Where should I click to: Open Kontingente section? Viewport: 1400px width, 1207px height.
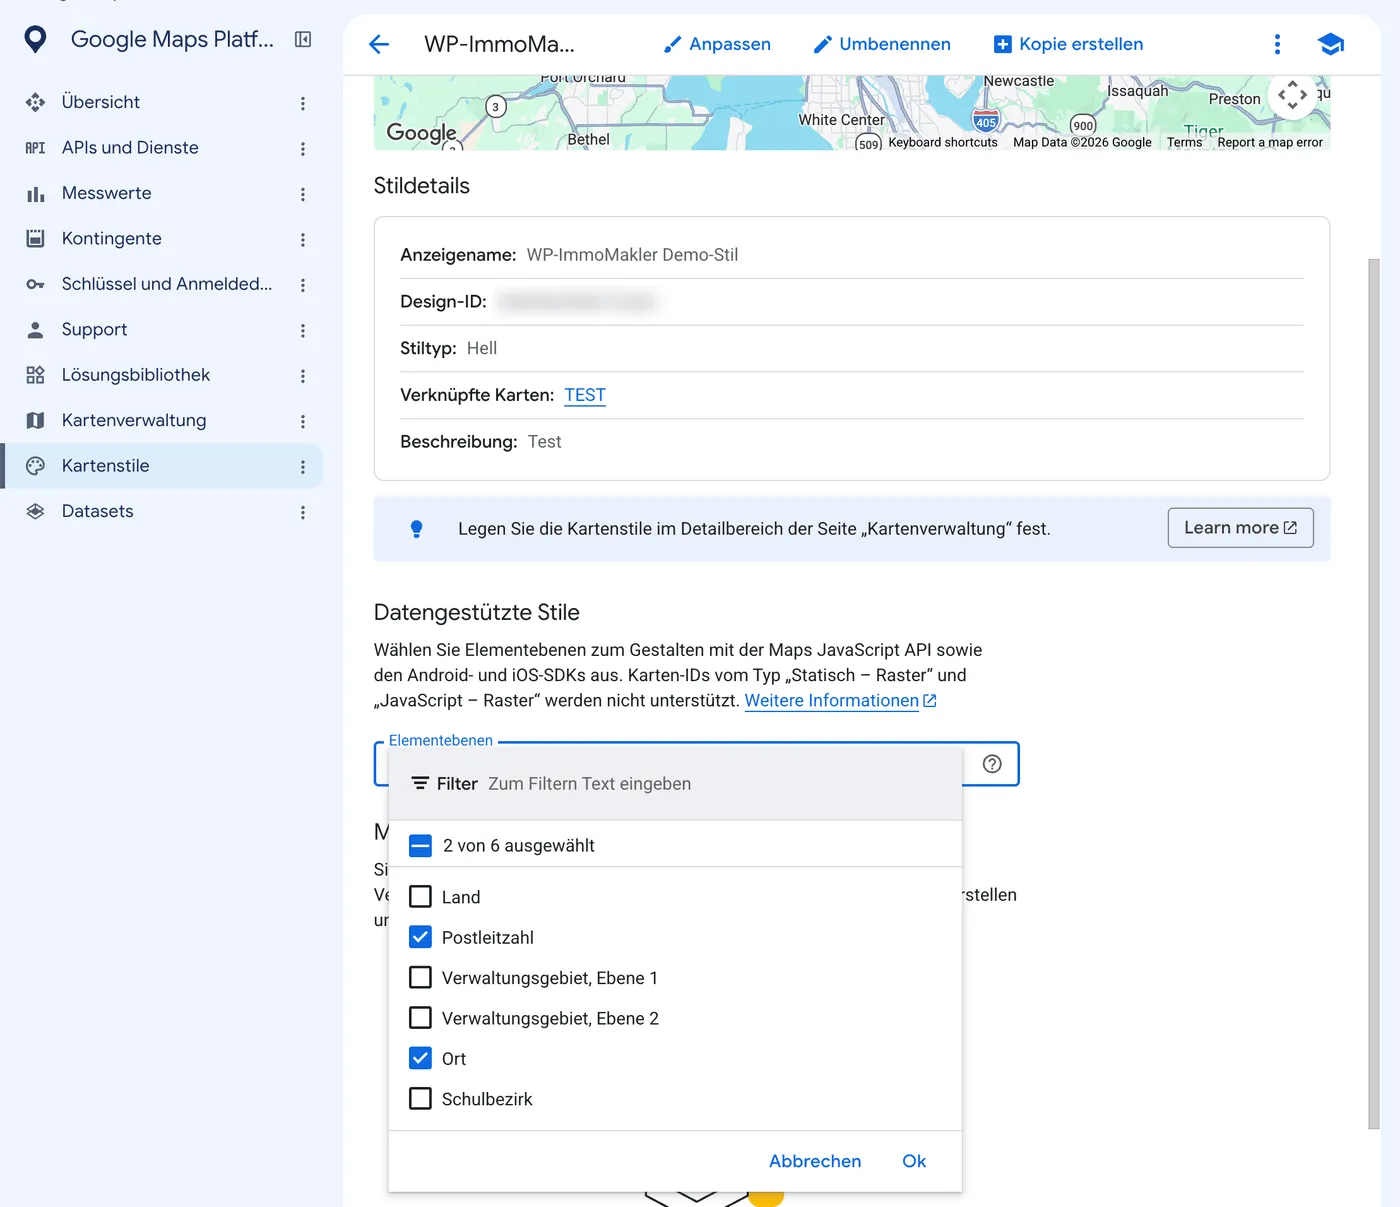coord(111,238)
